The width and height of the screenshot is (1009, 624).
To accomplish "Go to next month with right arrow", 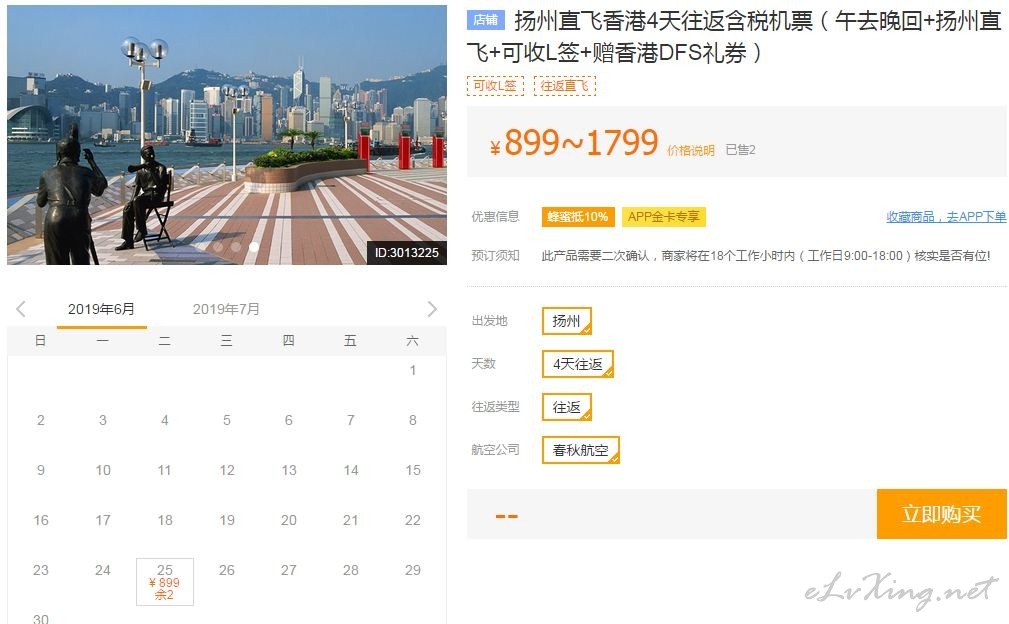I will pyautogui.click(x=432, y=309).
